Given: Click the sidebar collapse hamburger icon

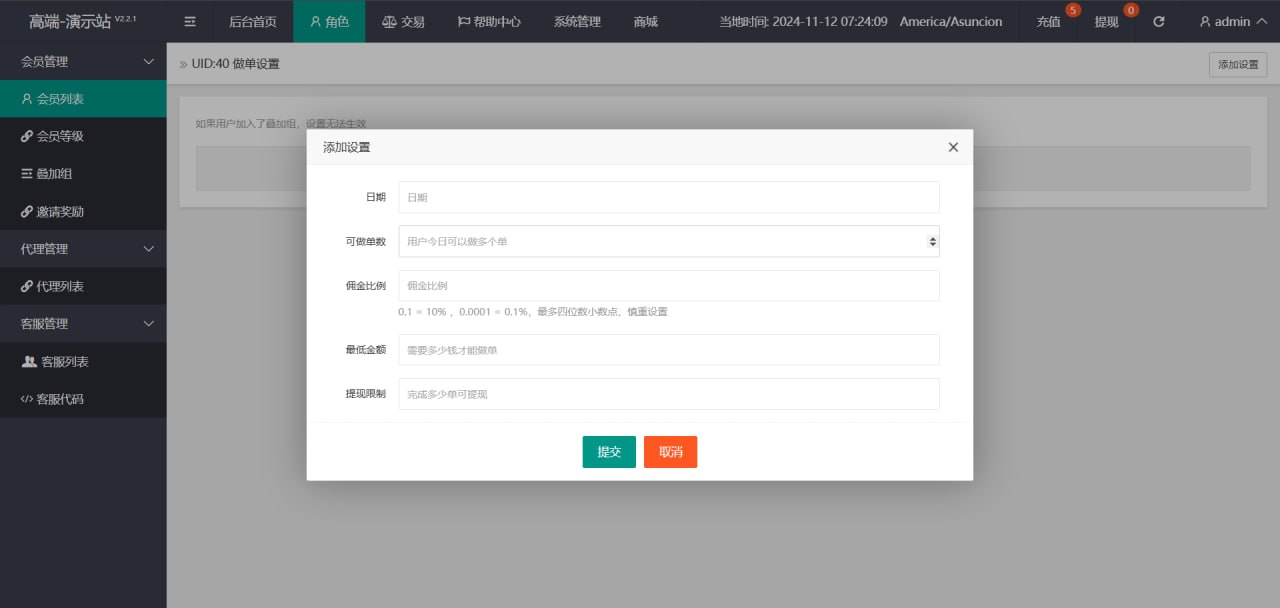Looking at the screenshot, I should [190, 21].
